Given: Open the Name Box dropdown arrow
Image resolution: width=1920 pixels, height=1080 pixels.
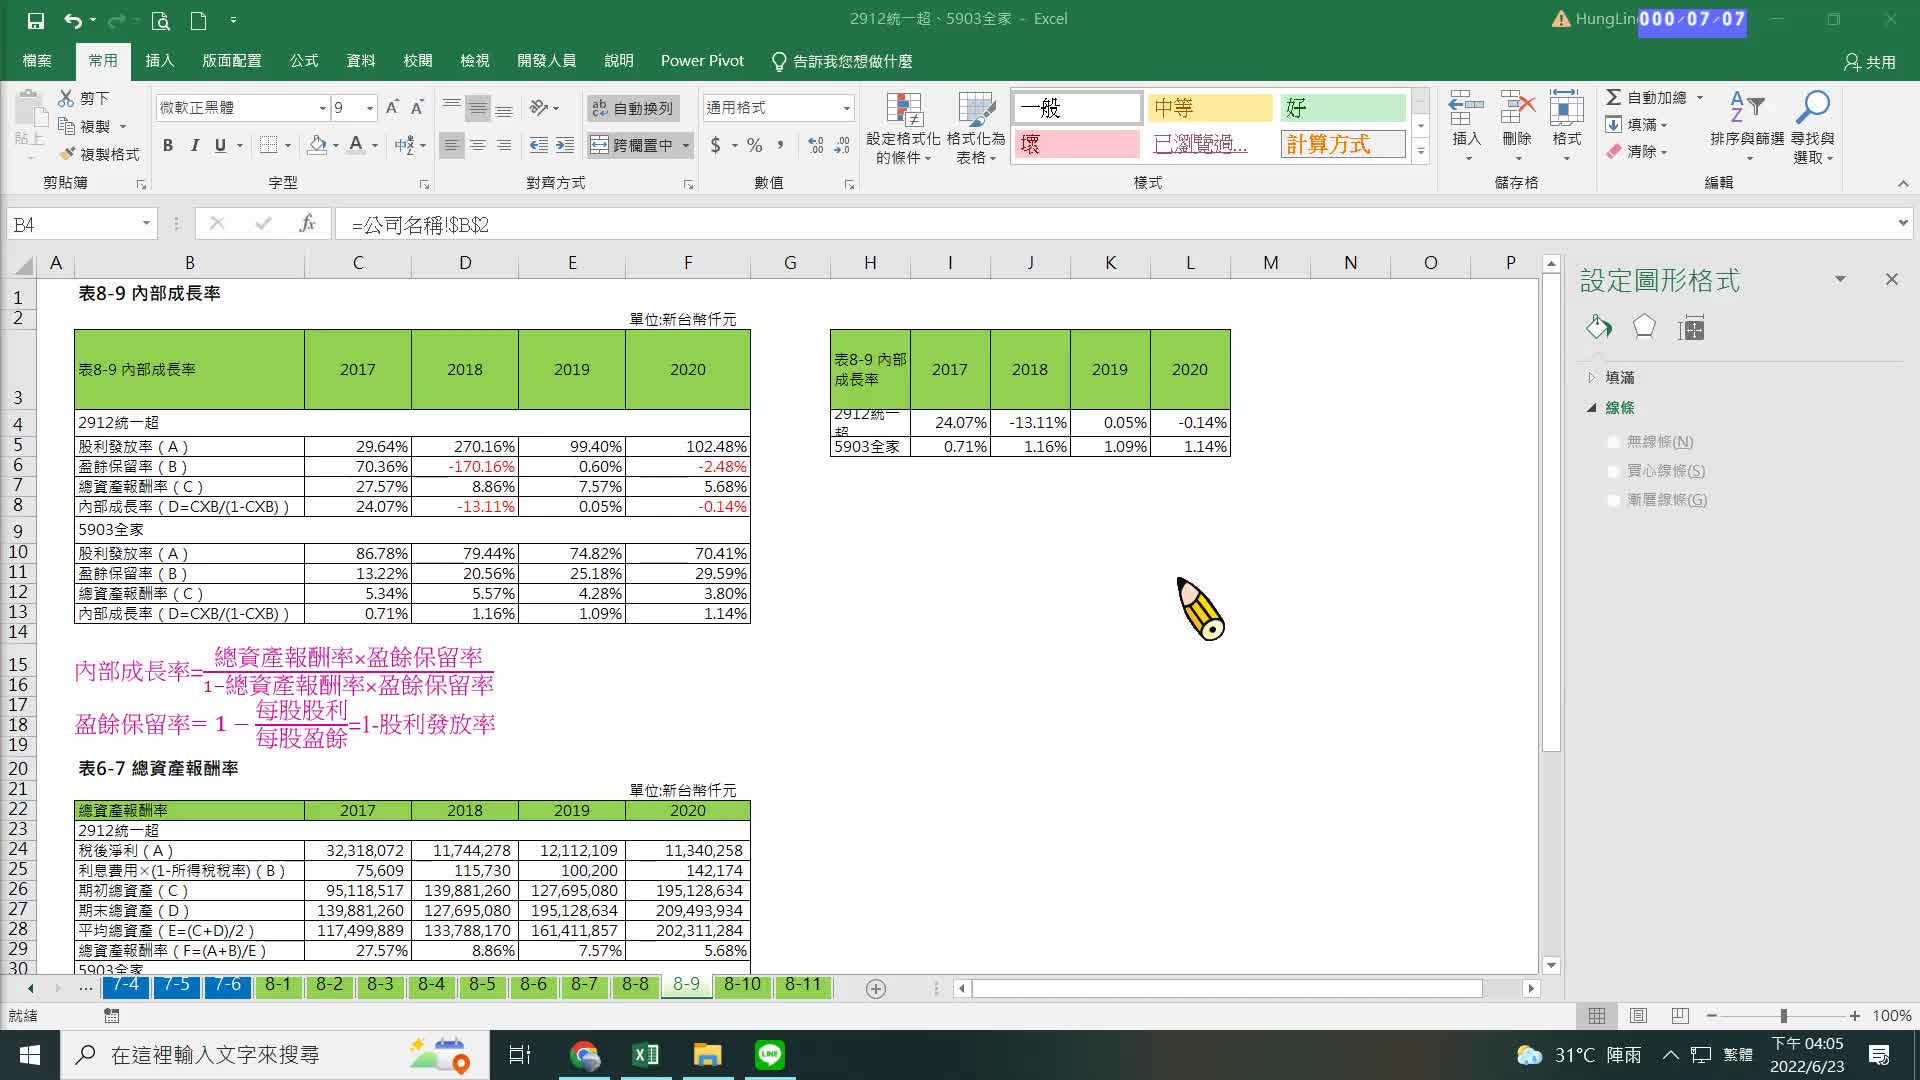Looking at the screenshot, I should coord(146,224).
